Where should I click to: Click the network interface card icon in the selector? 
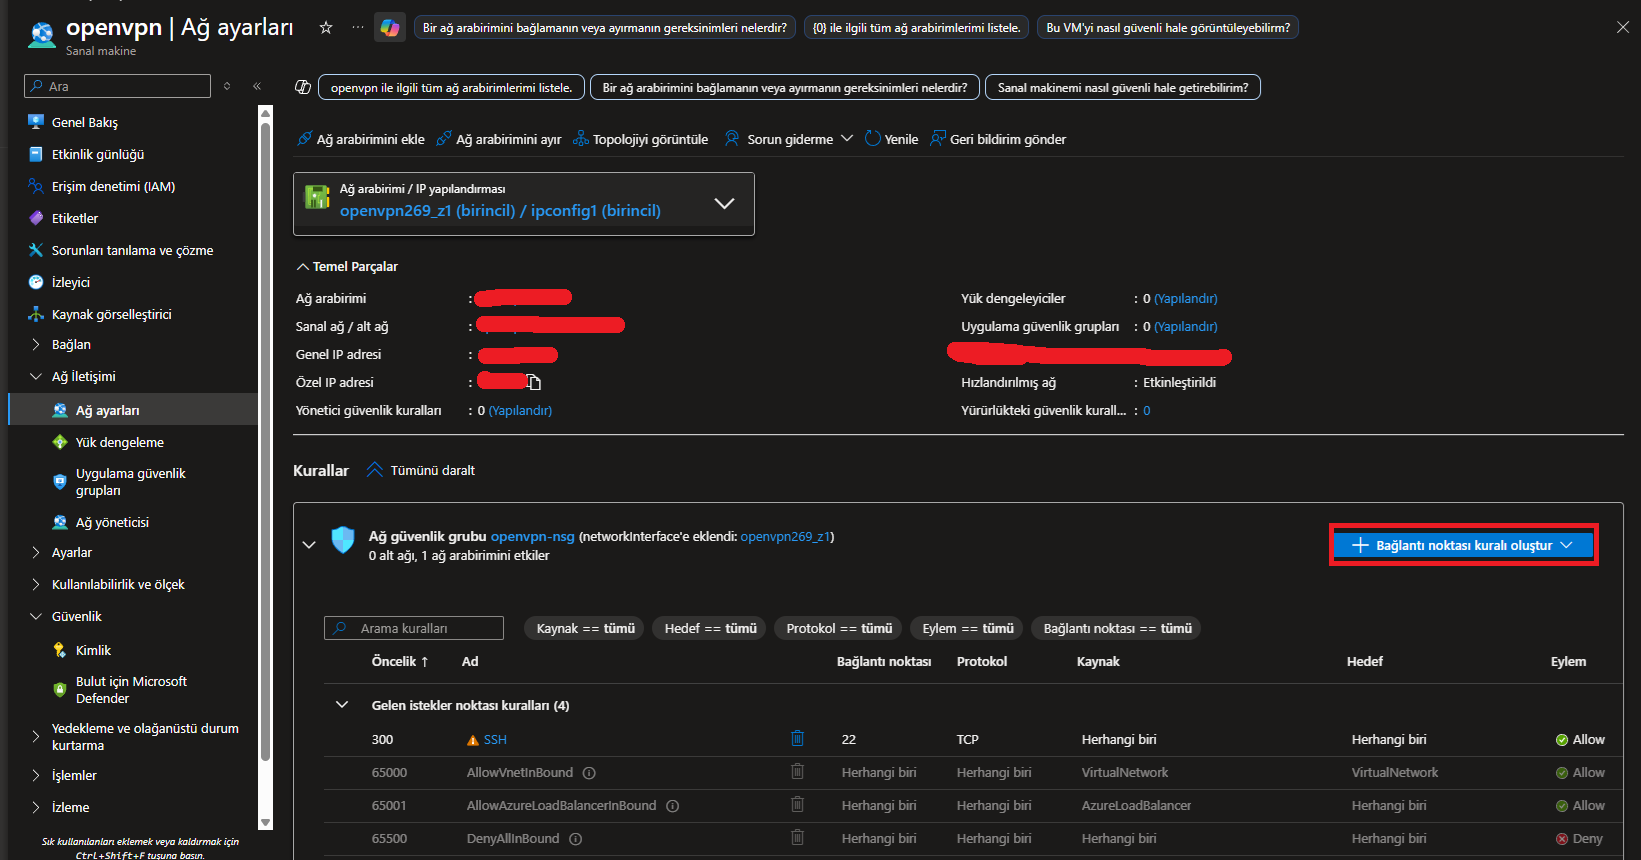[x=317, y=197]
